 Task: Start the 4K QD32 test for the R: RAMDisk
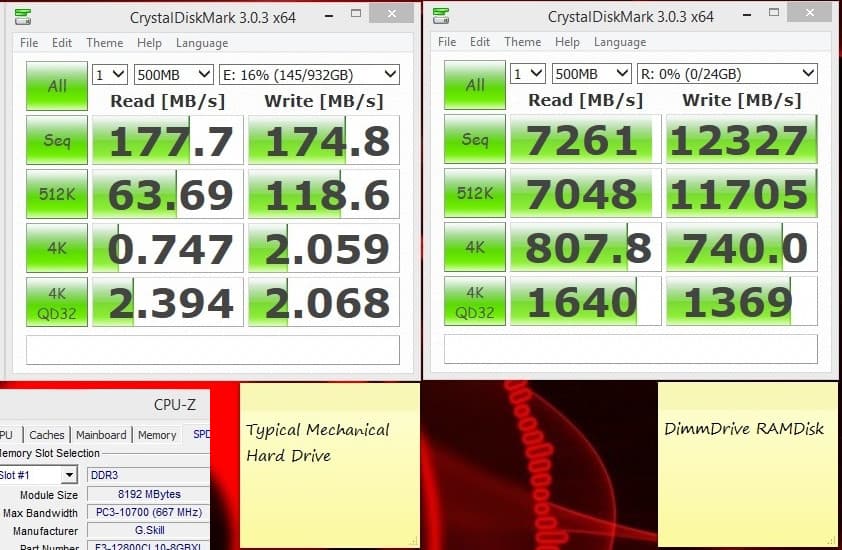(475, 302)
